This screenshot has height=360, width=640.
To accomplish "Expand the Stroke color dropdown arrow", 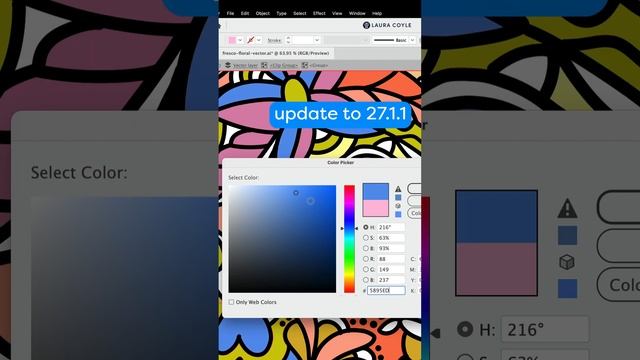I will 259,40.
